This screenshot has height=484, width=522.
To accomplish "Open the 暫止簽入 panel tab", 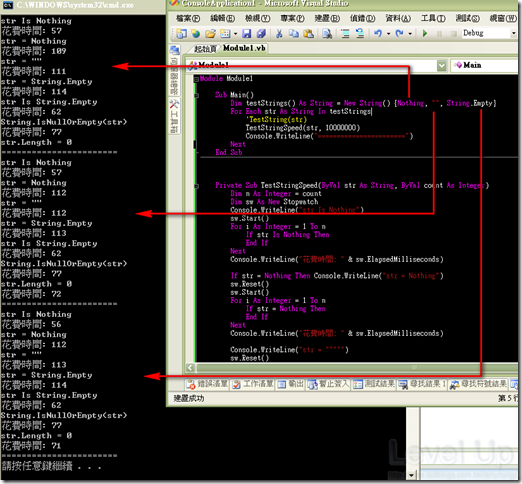I will pos(328,384).
